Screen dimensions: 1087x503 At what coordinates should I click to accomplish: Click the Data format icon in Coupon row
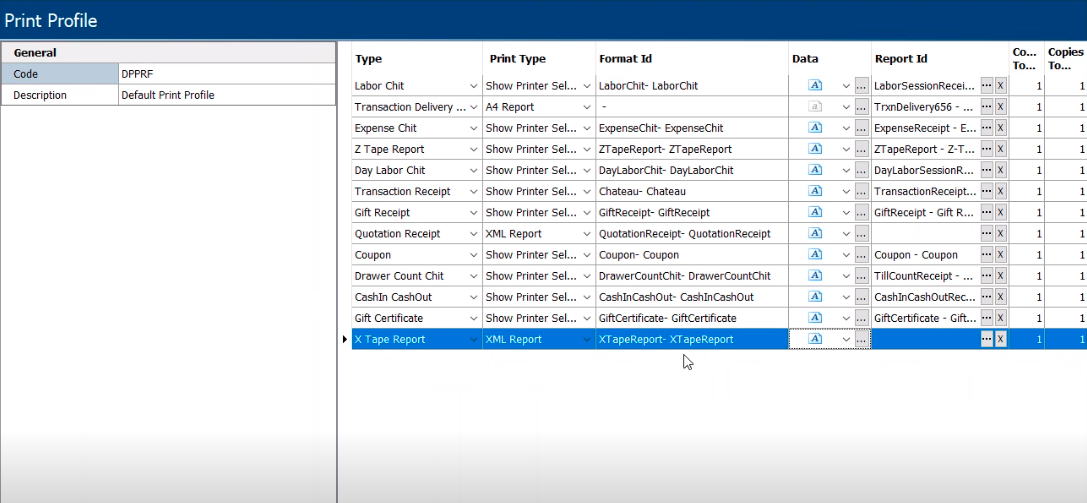815,255
